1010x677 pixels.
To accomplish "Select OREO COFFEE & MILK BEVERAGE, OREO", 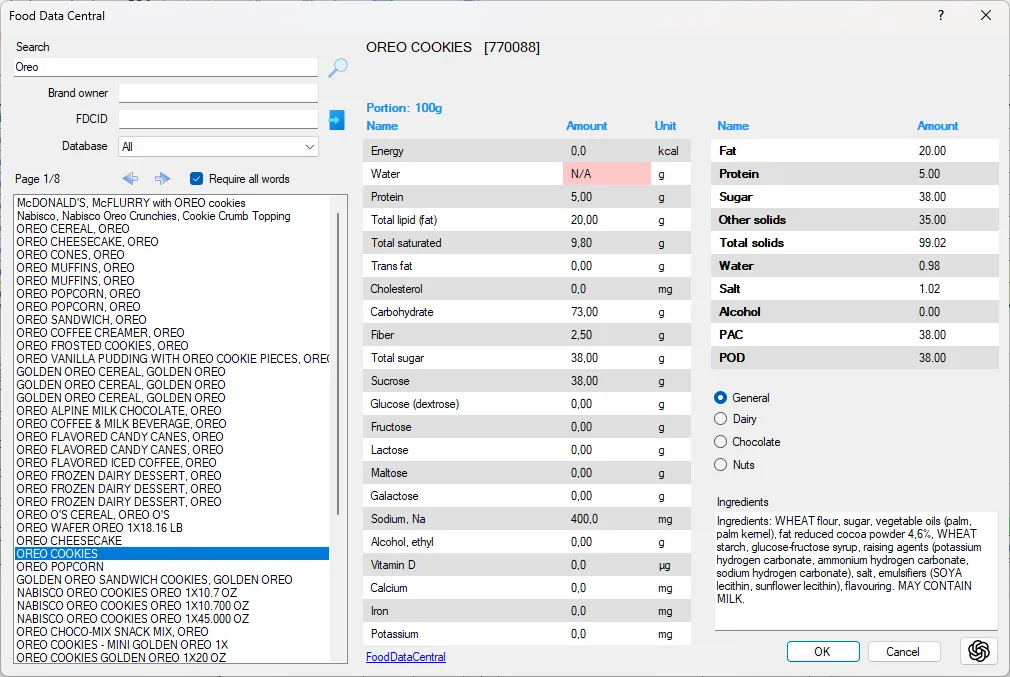I will pyautogui.click(x=121, y=423).
